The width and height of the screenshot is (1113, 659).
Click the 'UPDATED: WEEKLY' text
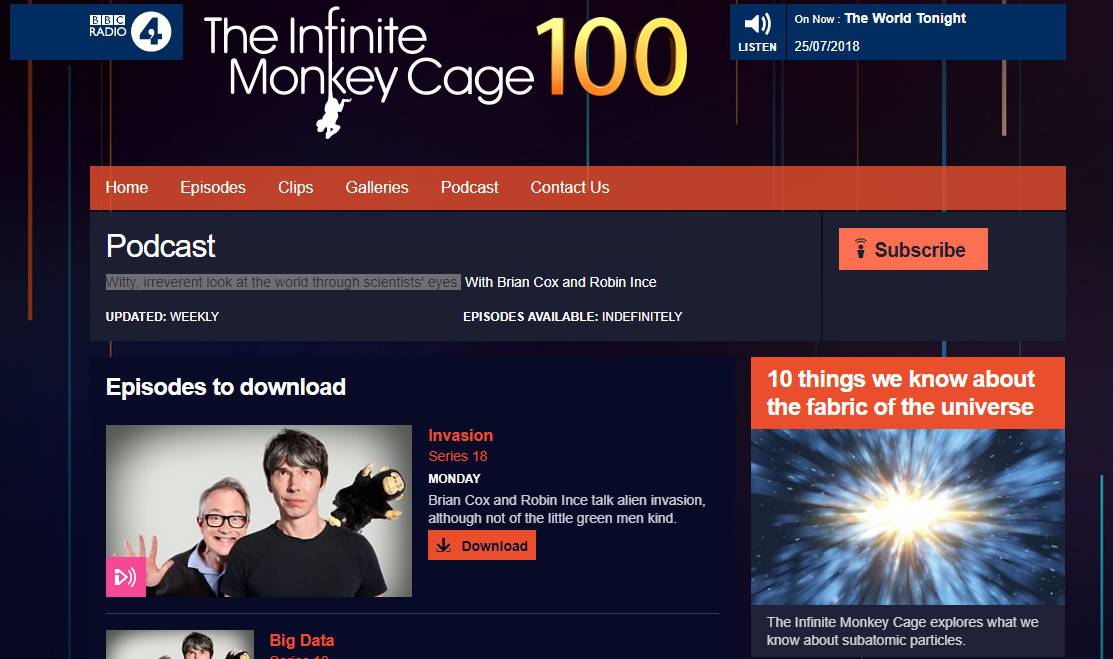tap(163, 317)
